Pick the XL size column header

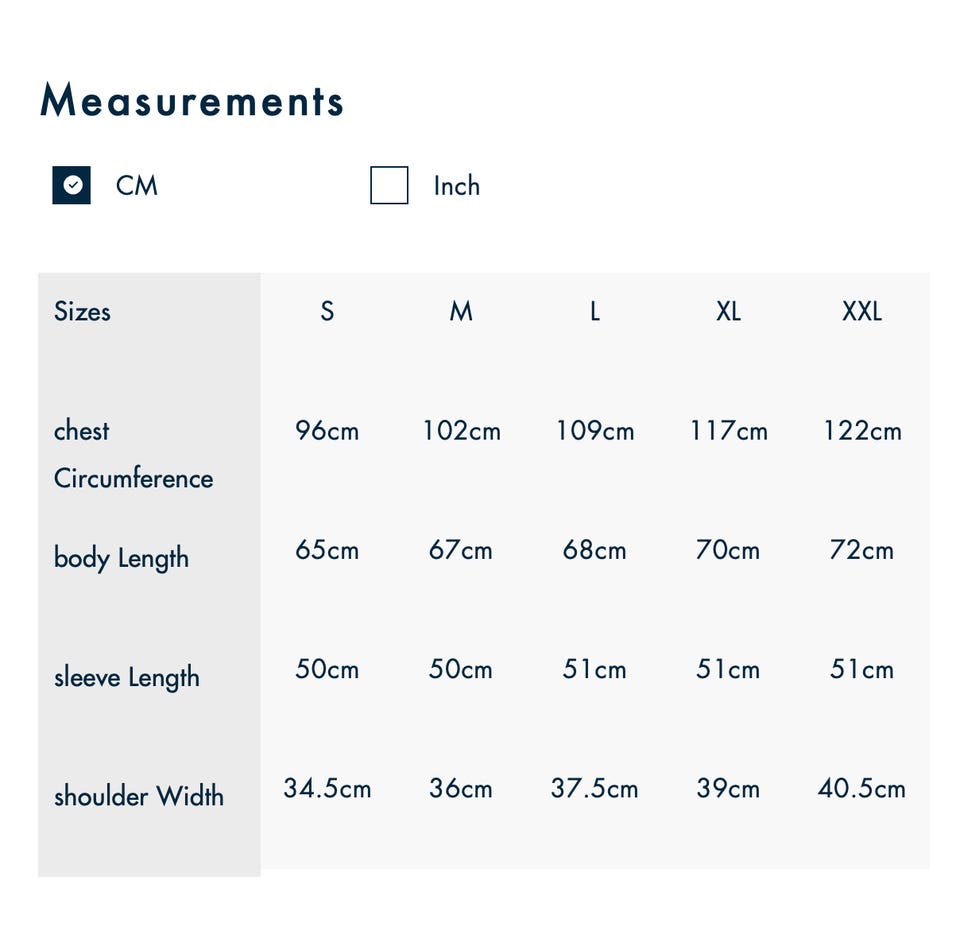(728, 311)
